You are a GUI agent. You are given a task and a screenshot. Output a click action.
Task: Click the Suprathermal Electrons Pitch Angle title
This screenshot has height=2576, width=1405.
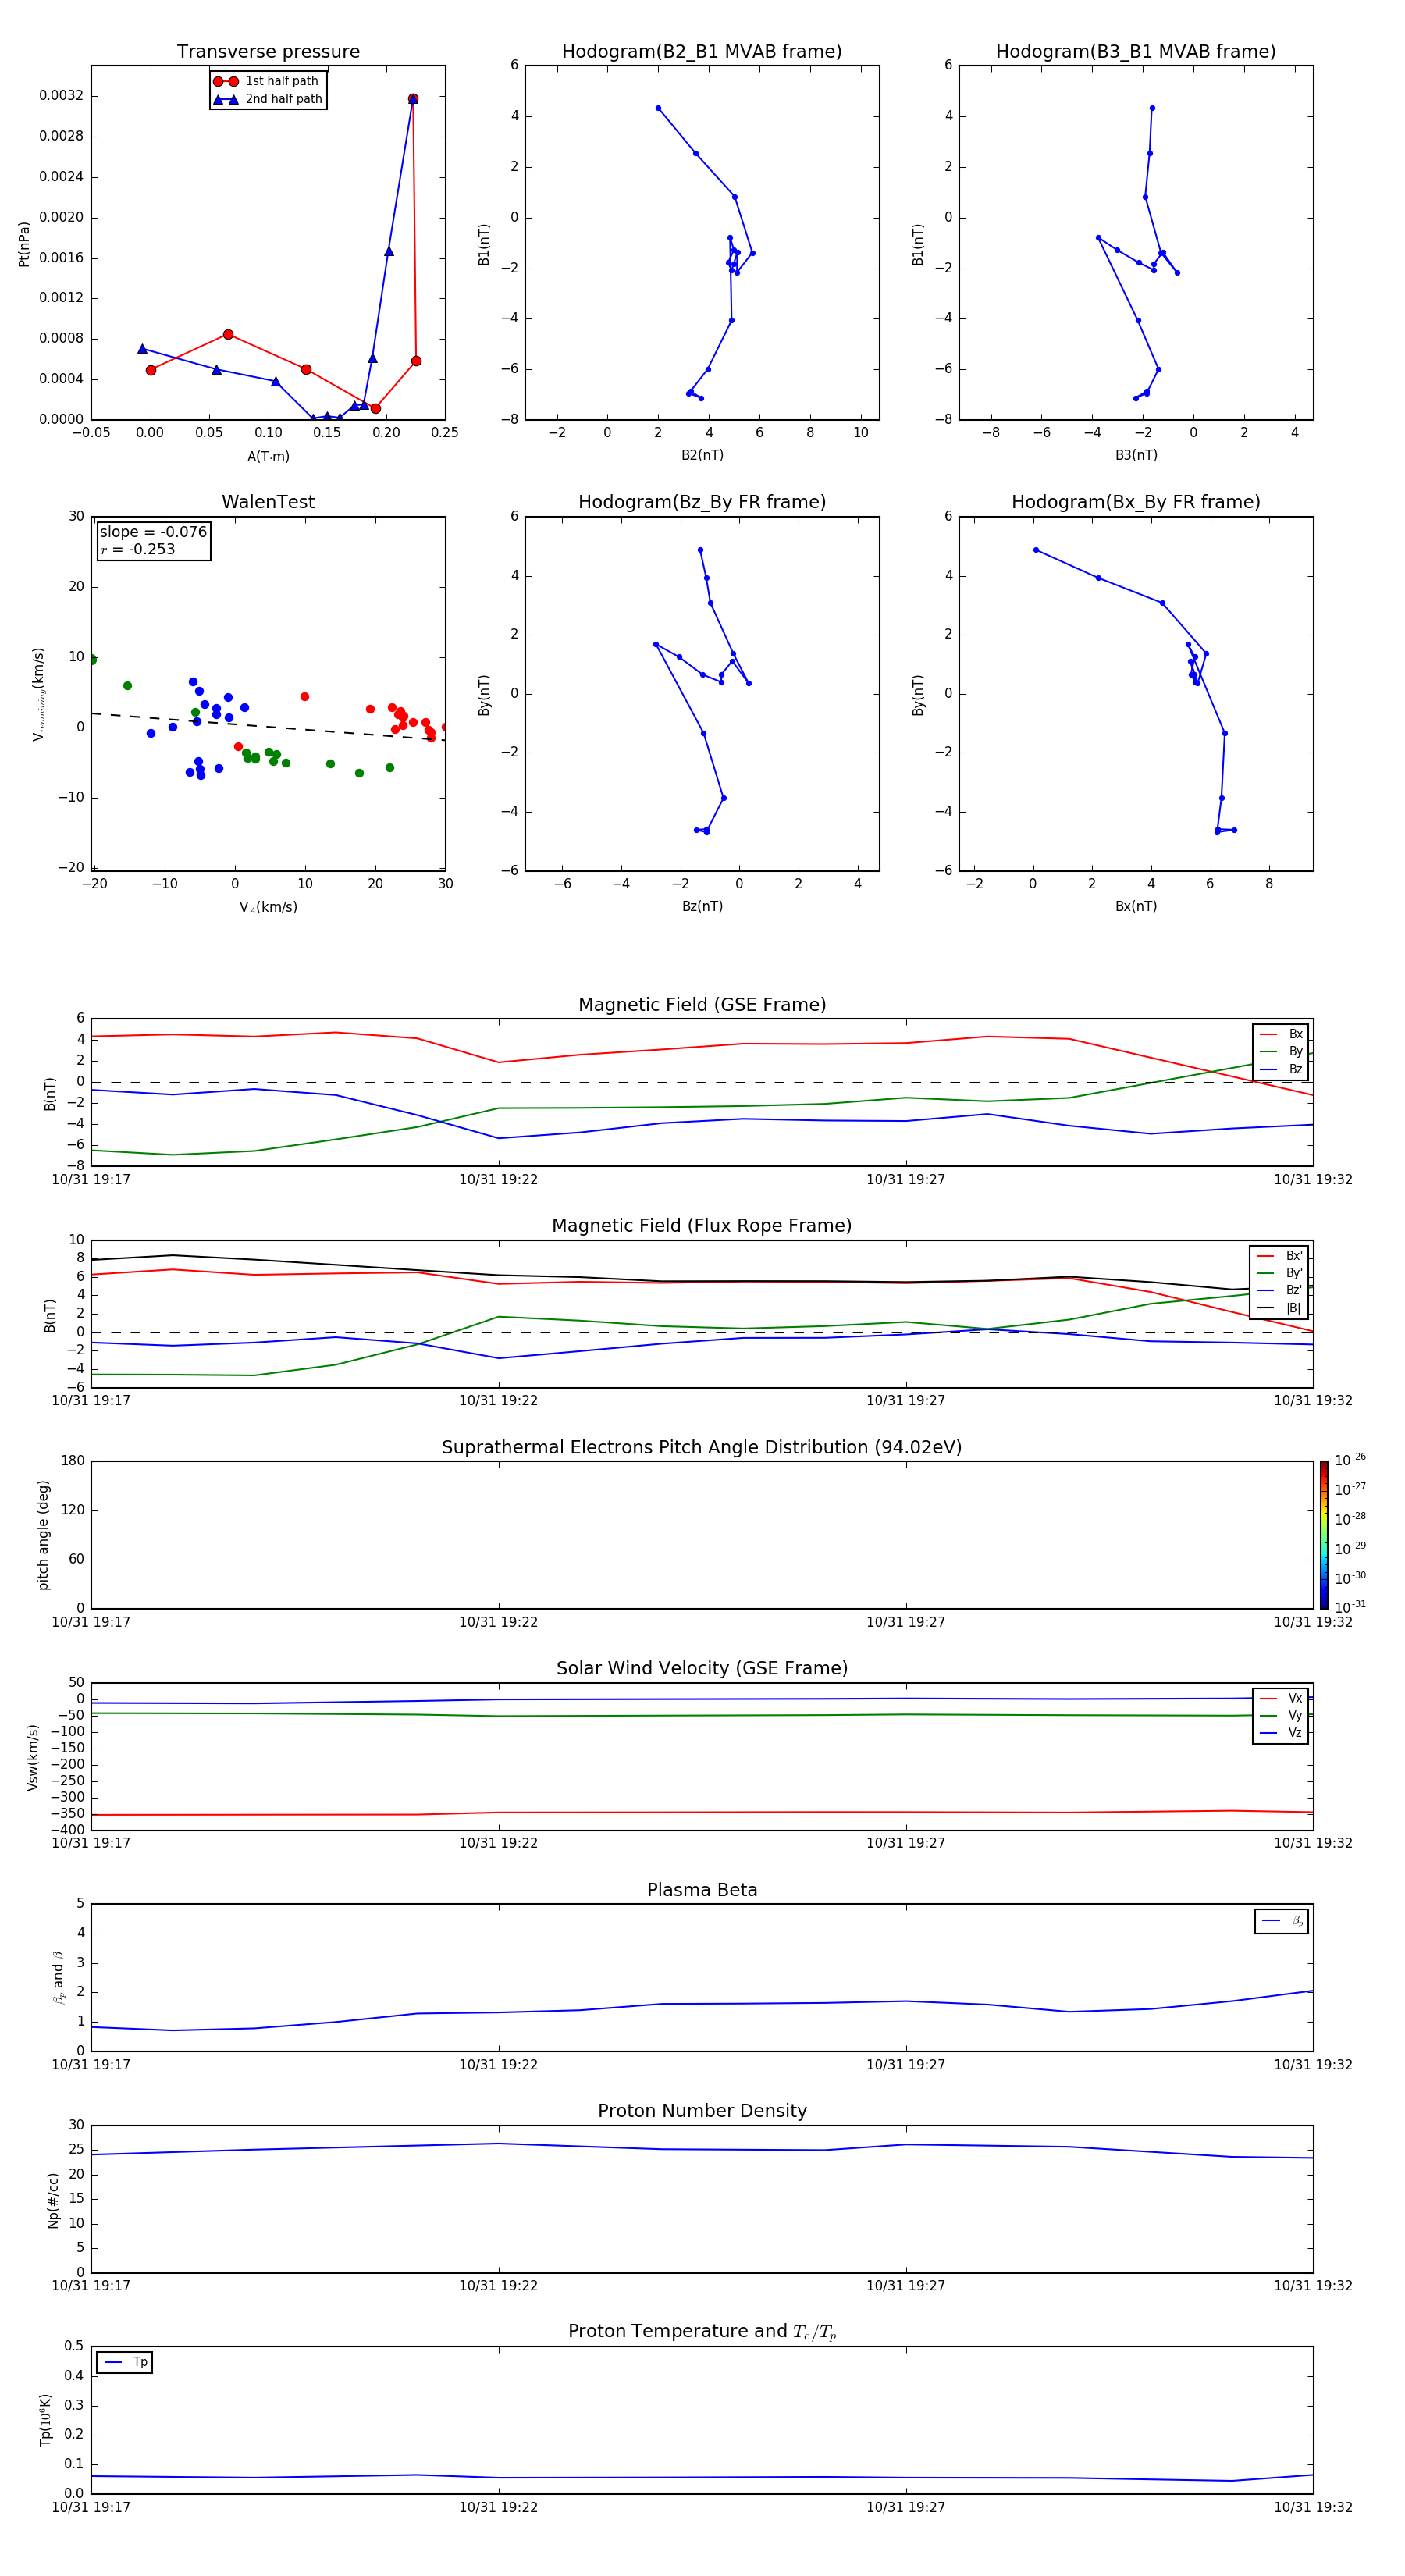[702, 1448]
